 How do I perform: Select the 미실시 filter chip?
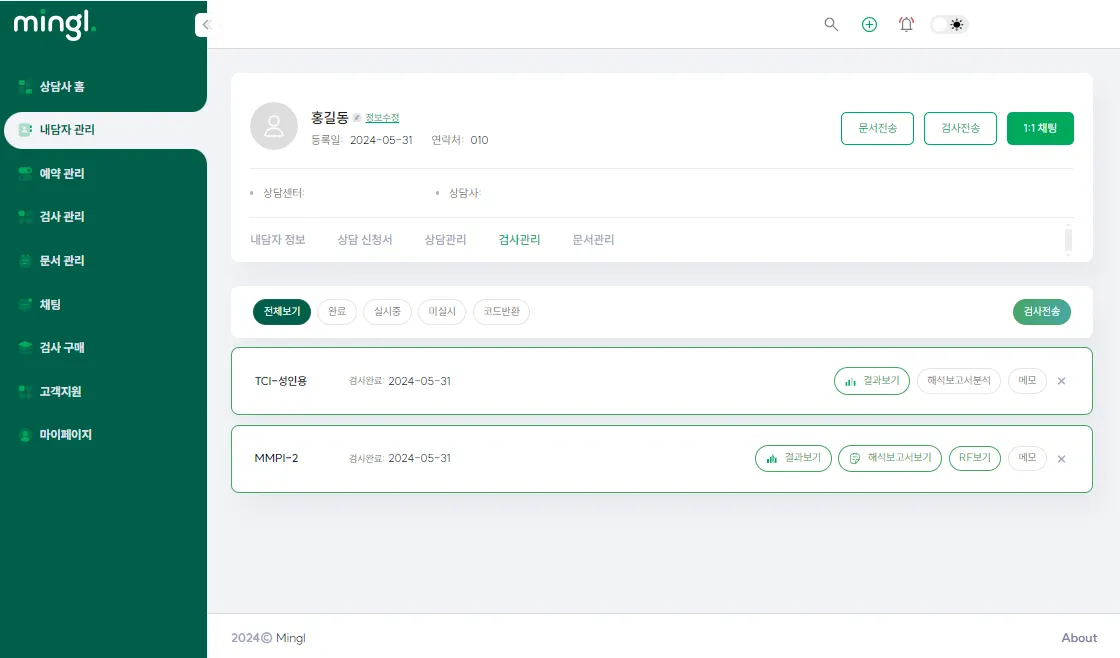(441, 312)
